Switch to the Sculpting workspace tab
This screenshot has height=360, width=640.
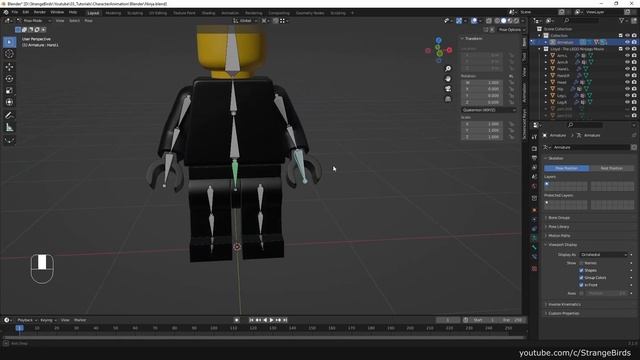[135, 13]
